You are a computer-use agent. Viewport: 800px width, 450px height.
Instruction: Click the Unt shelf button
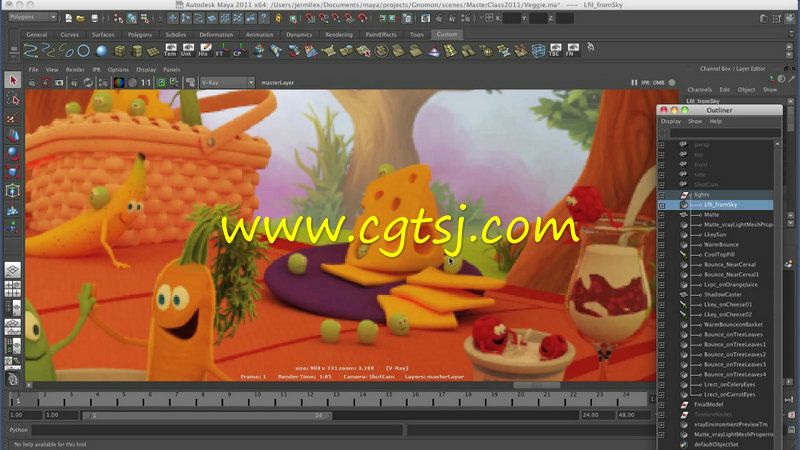tap(187, 50)
